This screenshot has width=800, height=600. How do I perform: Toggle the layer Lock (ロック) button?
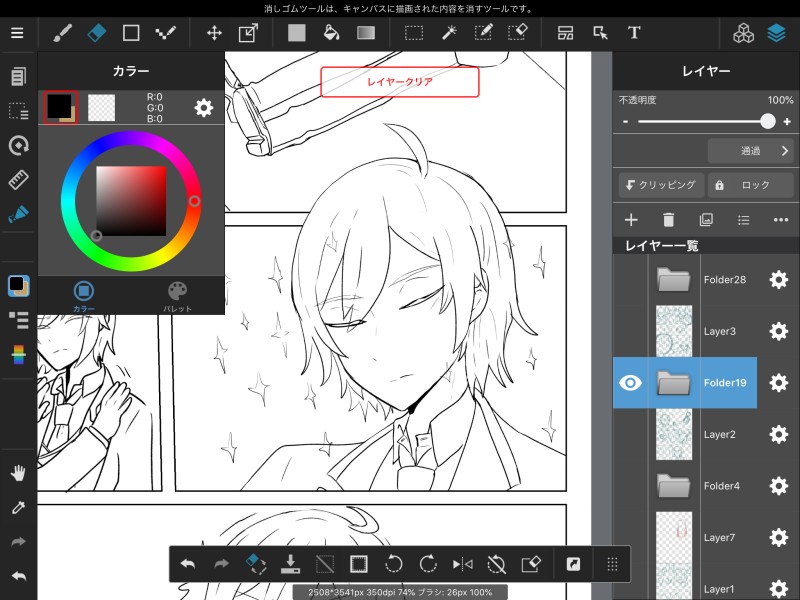pos(751,185)
